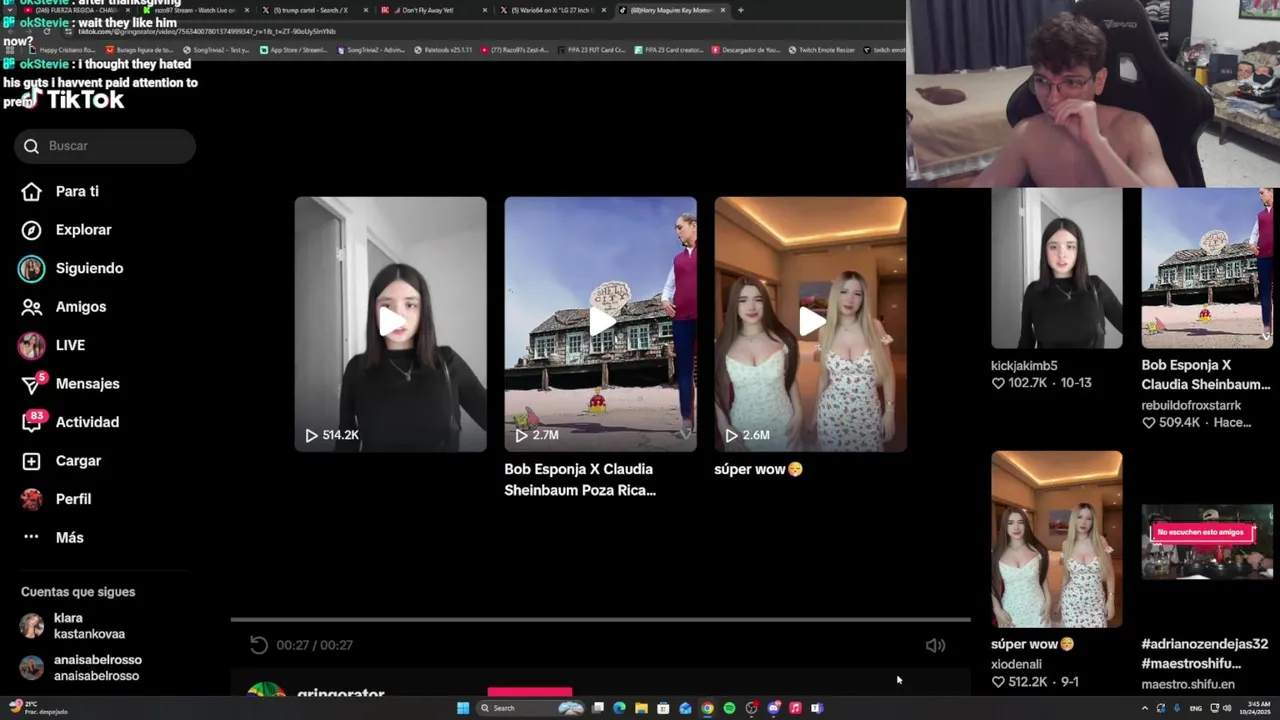Play súper wow video with 2.6M views
Image resolution: width=1280 pixels, height=720 pixels.
point(810,324)
